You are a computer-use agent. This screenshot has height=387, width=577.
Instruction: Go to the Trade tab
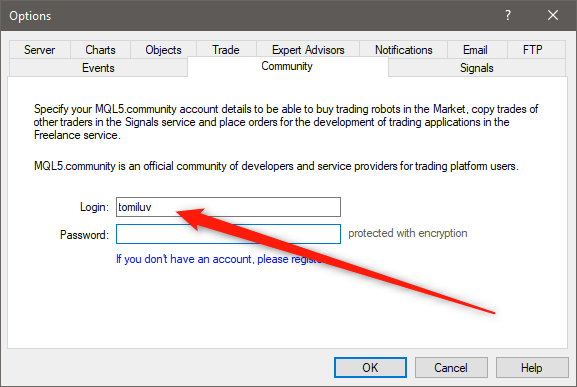pos(226,50)
